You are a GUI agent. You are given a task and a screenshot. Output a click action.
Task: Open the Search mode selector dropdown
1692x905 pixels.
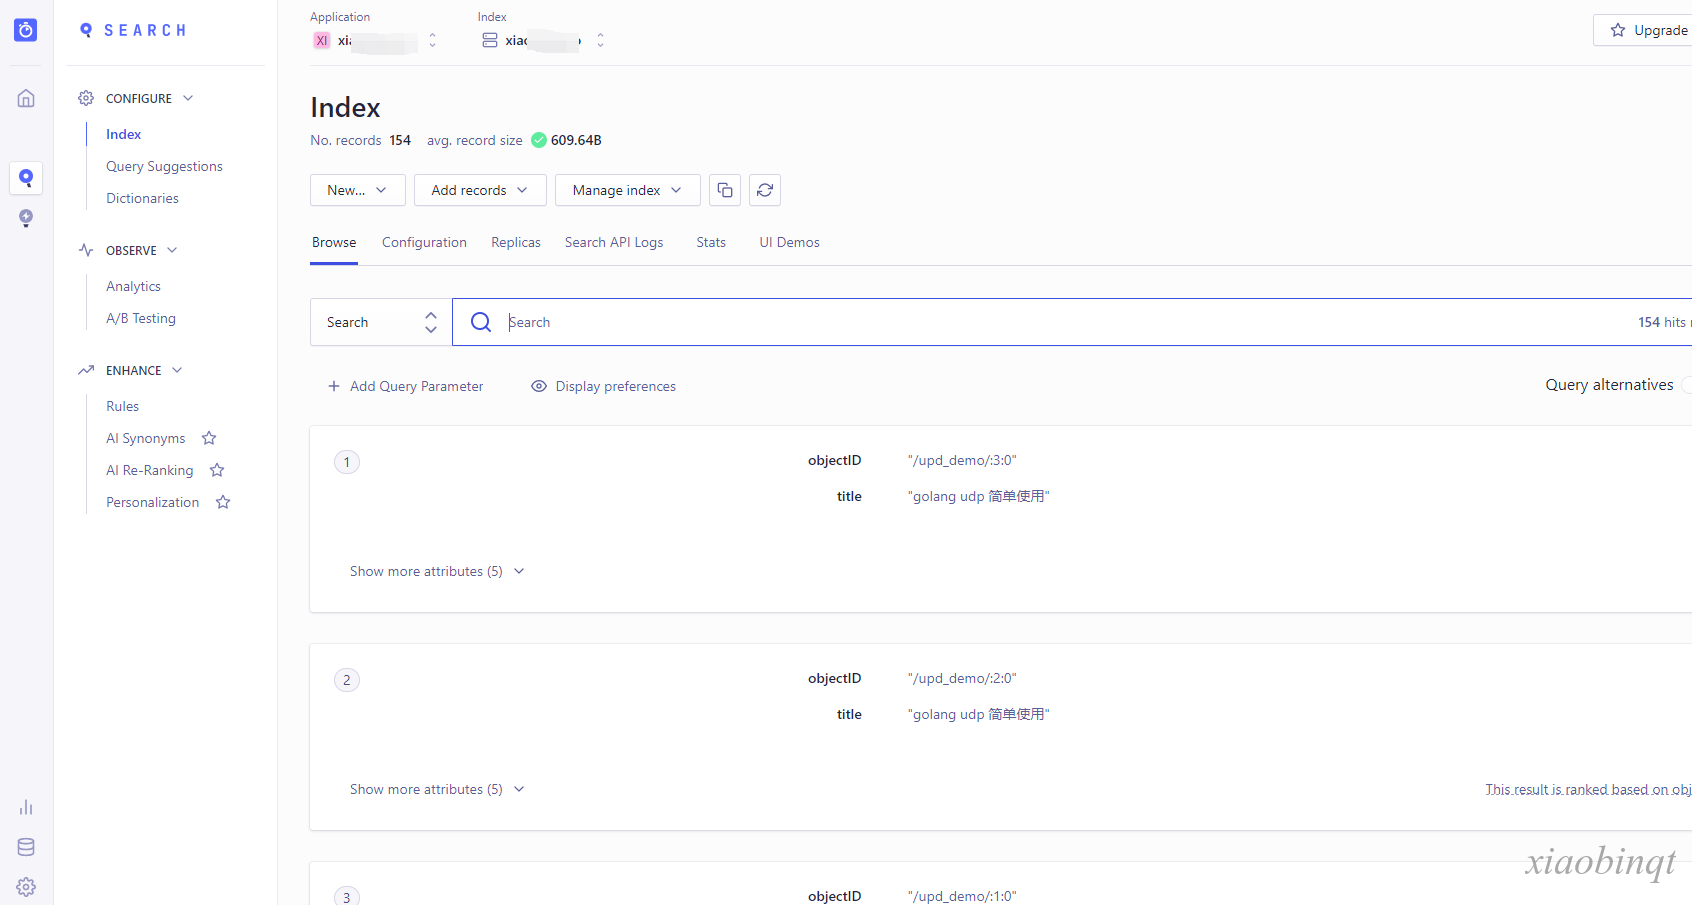tap(381, 322)
